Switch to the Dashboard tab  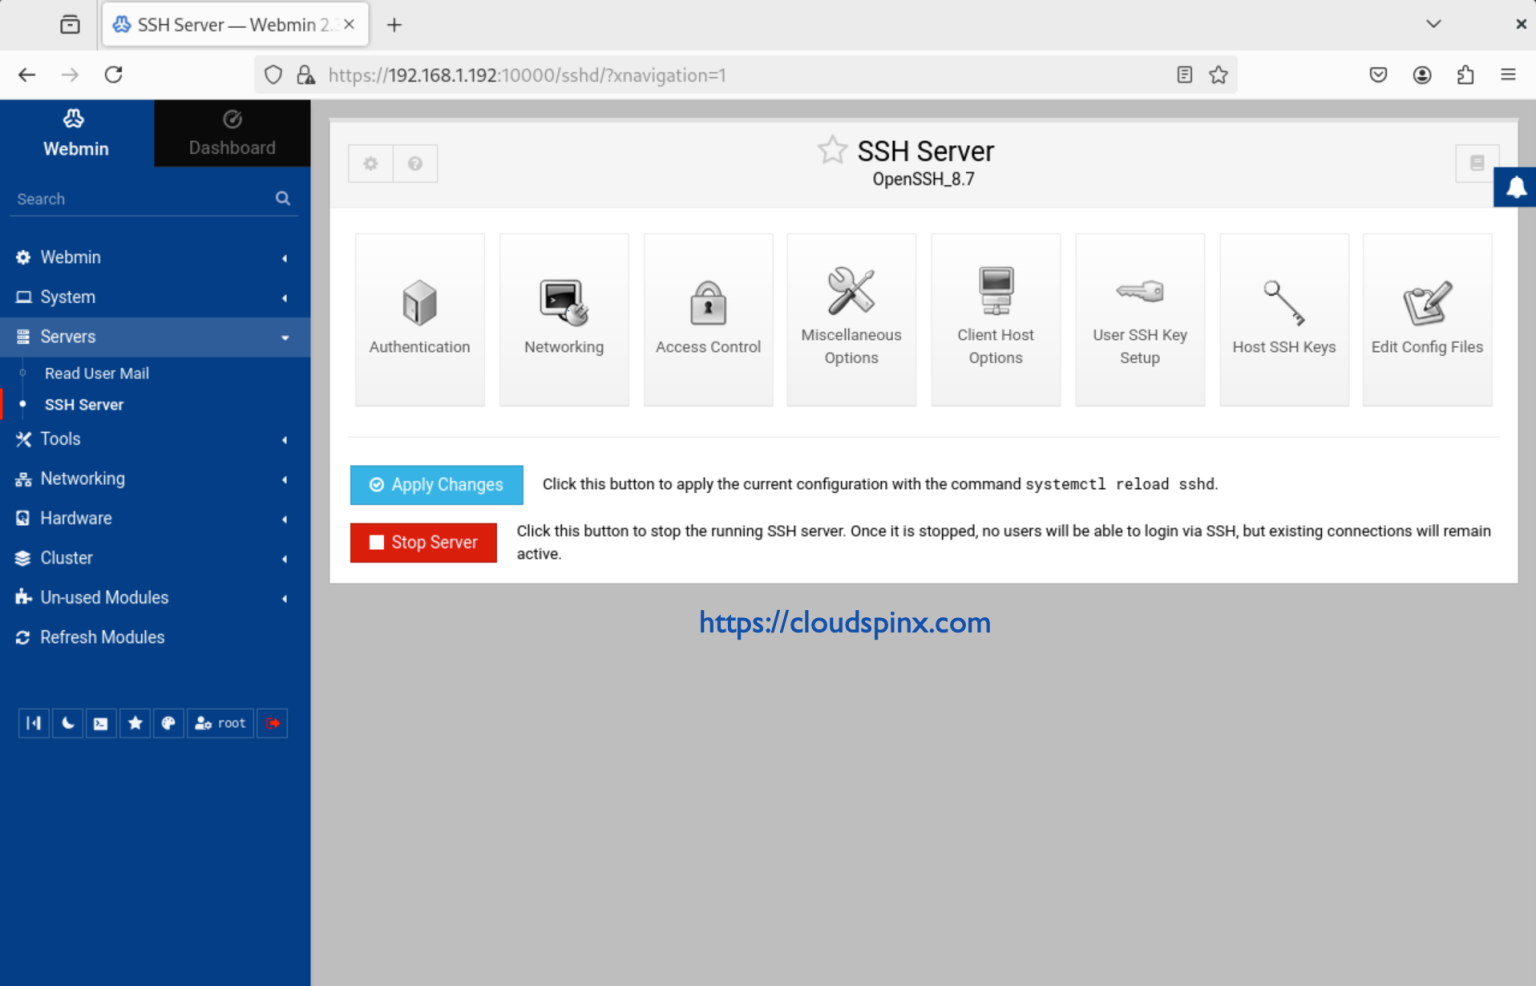coord(231,133)
